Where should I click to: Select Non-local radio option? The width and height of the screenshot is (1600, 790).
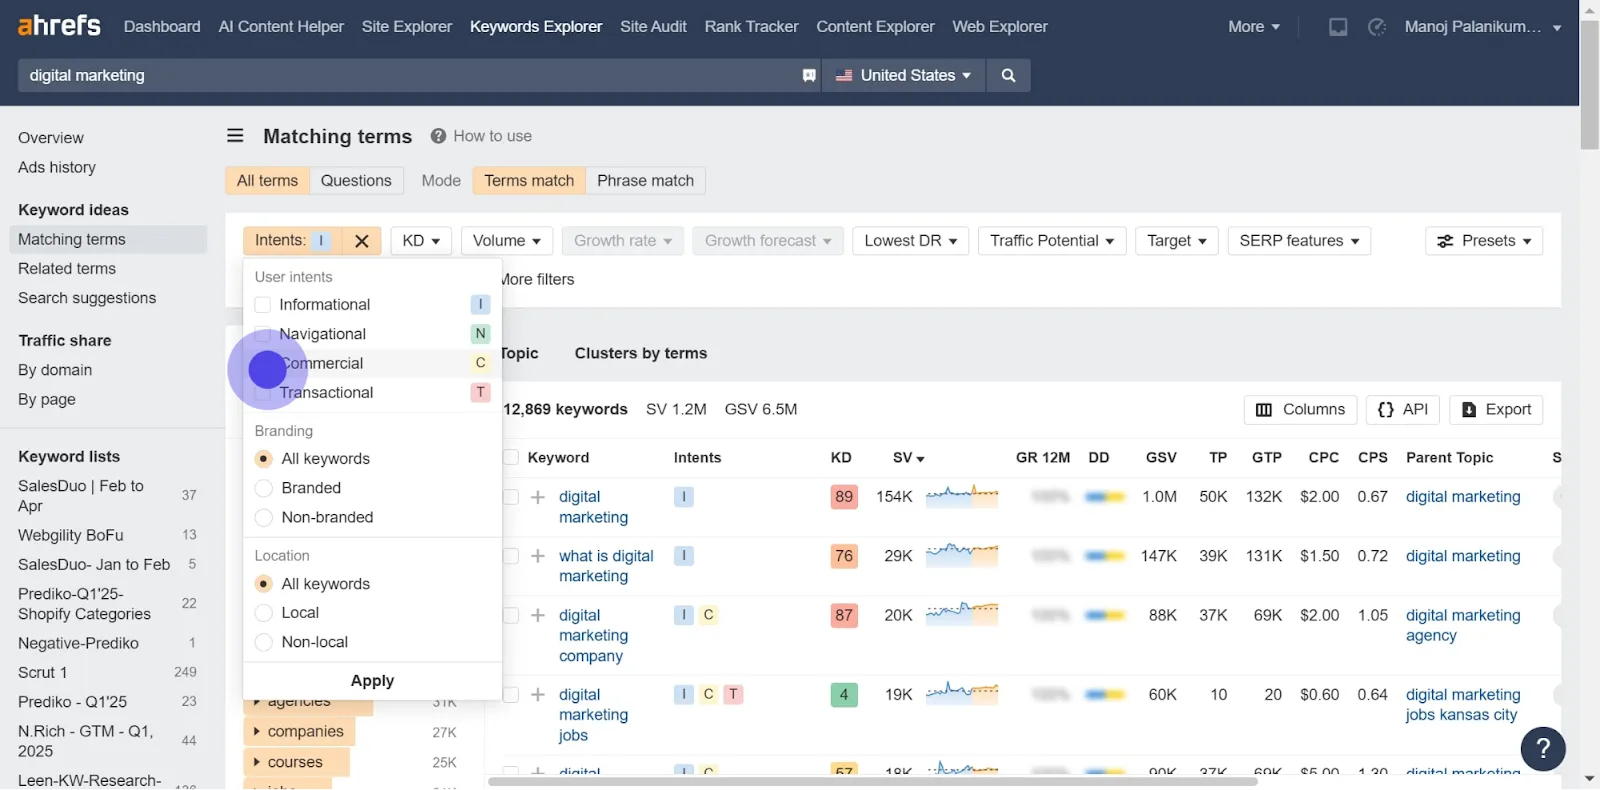coord(264,643)
